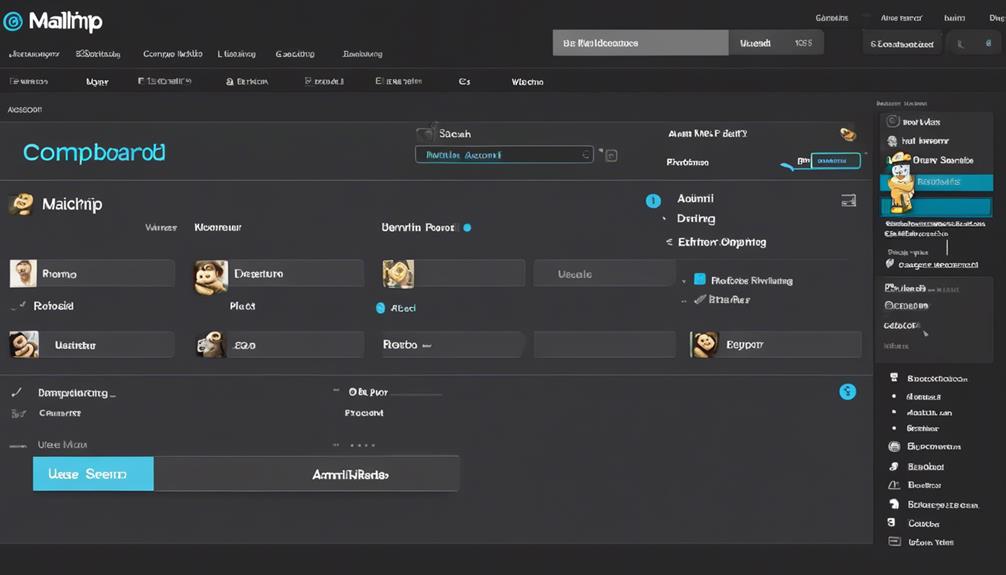
Task: Click the pencil icon beside Dompriarcing
Action: pyautogui.click(x=17, y=392)
